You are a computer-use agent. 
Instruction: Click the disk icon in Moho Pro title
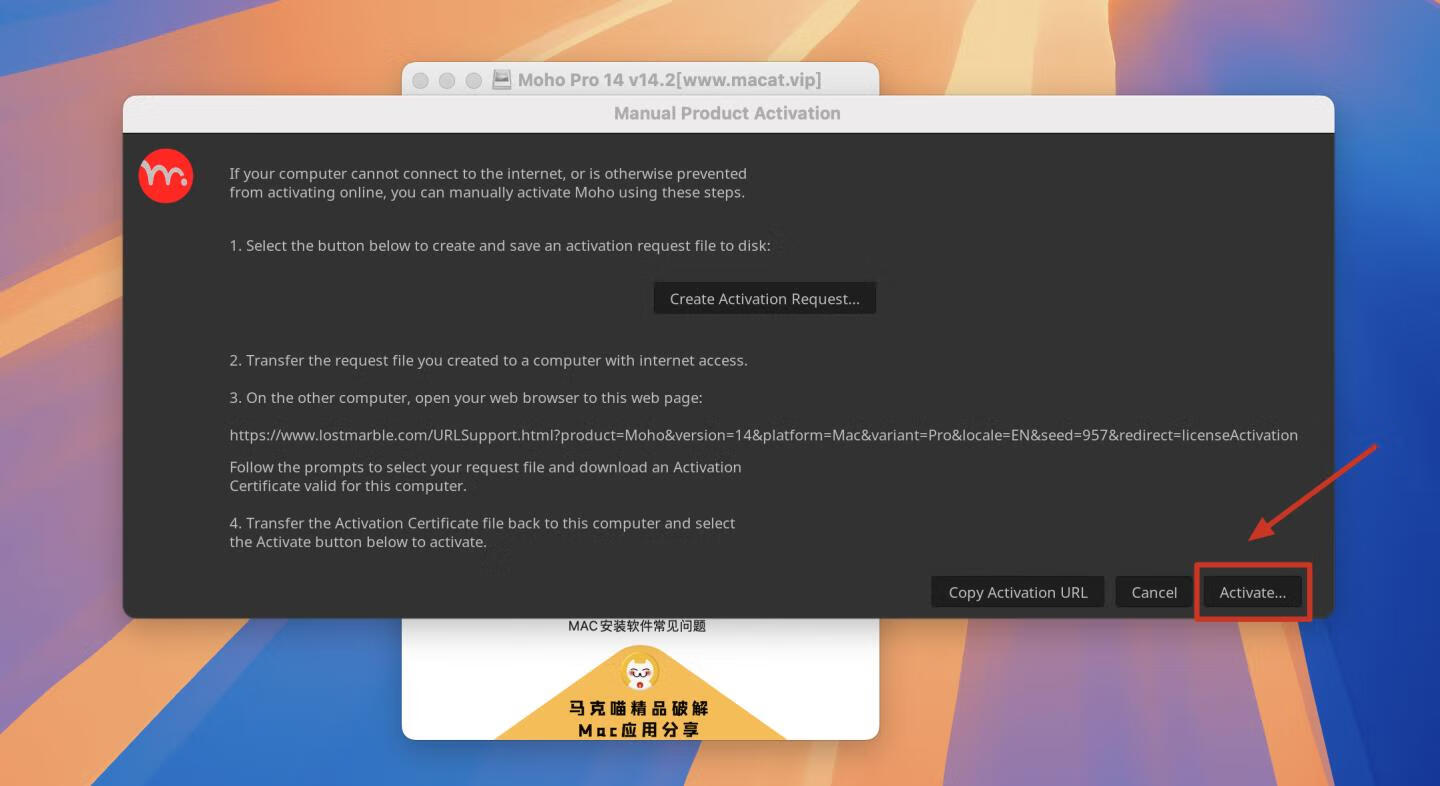pyautogui.click(x=502, y=80)
